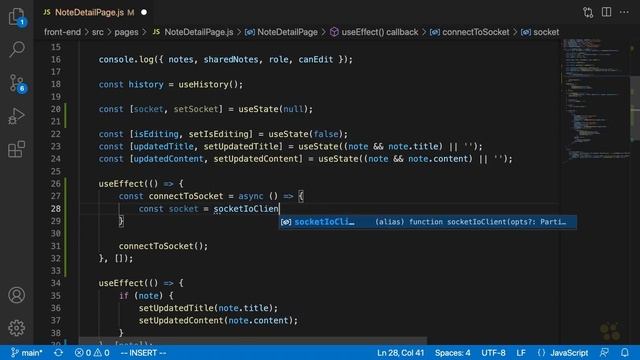Click setUpdatedTitle in line 23 declaration
640x360 pixels.
click(x=241, y=147)
